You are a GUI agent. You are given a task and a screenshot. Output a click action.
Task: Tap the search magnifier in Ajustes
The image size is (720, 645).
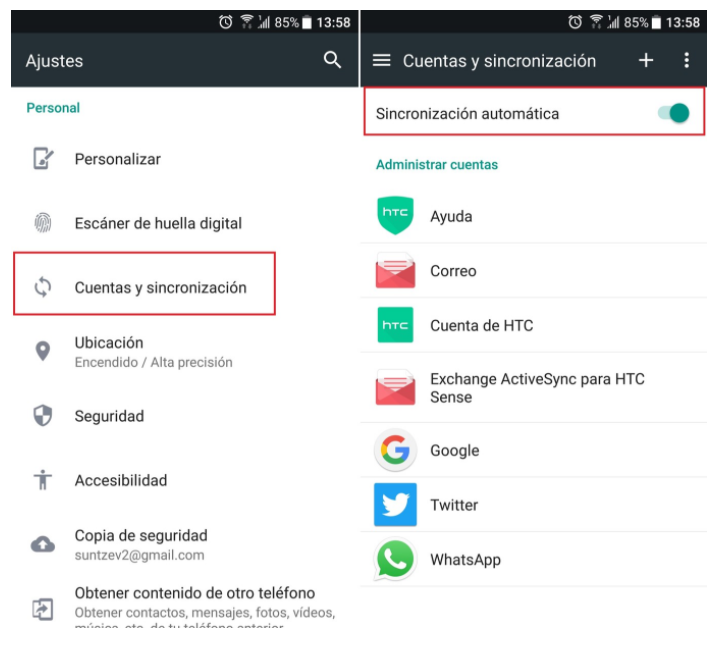(x=332, y=60)
